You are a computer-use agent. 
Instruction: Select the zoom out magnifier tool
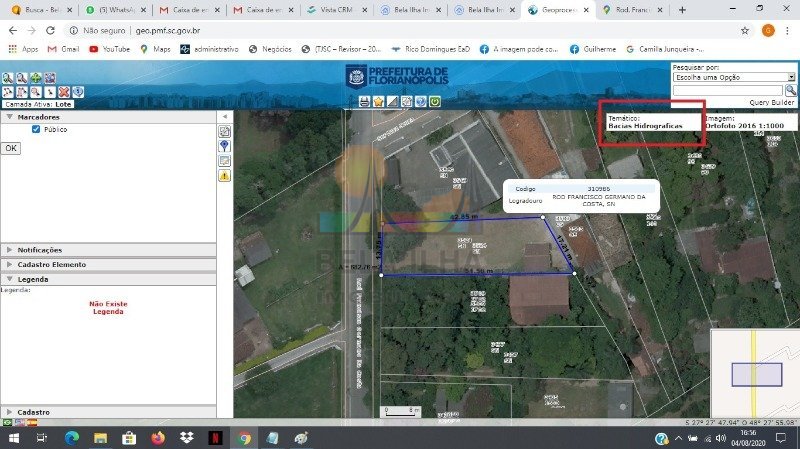tap(21, 78)
